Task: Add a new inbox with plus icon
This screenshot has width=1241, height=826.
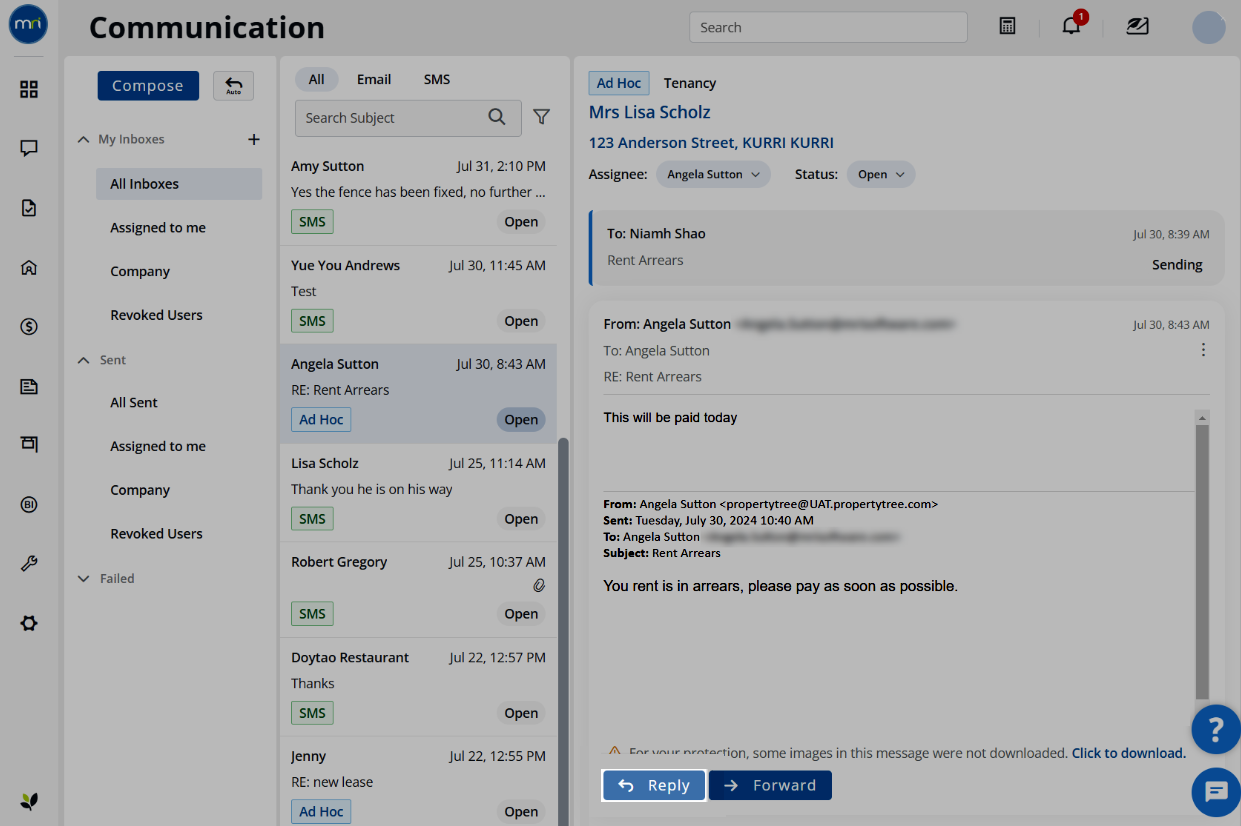Action: tap(254, 139)
